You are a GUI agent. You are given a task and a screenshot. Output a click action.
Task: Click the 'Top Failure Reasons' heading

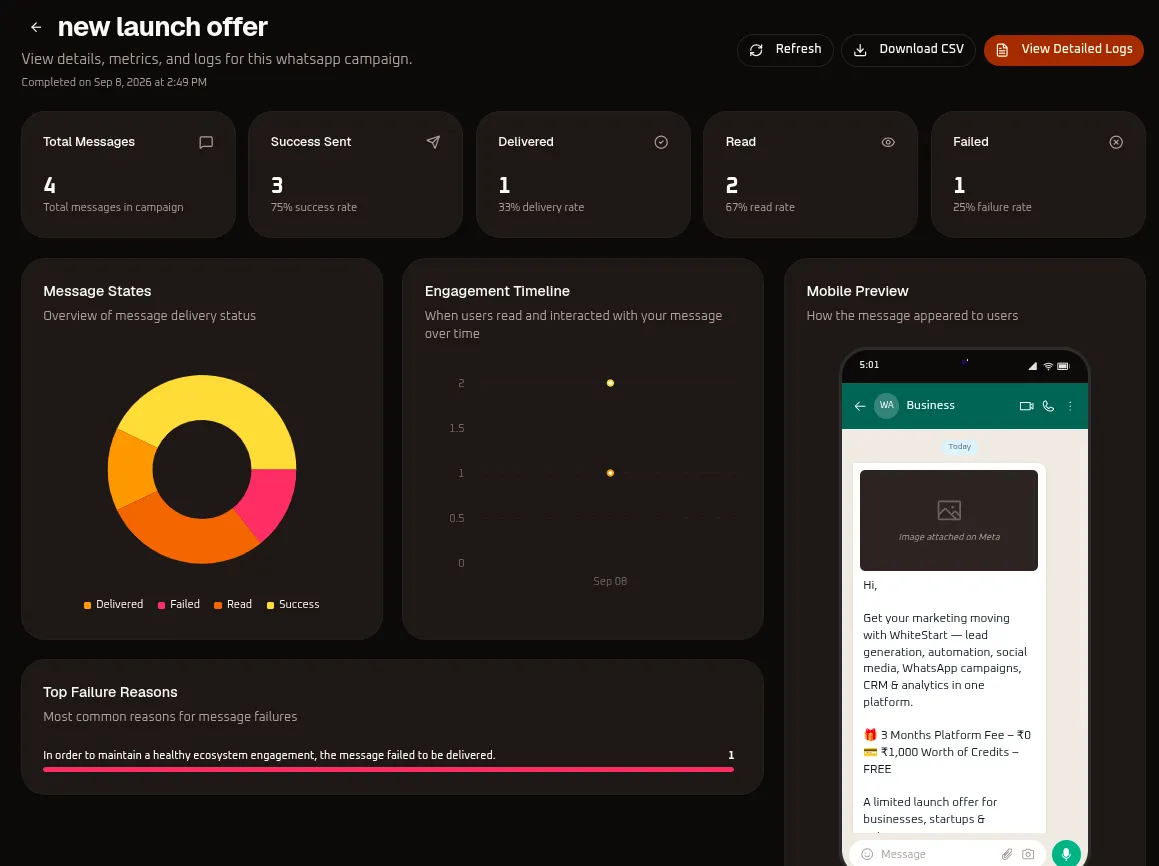pyautogui.click(x=110, y=692)
